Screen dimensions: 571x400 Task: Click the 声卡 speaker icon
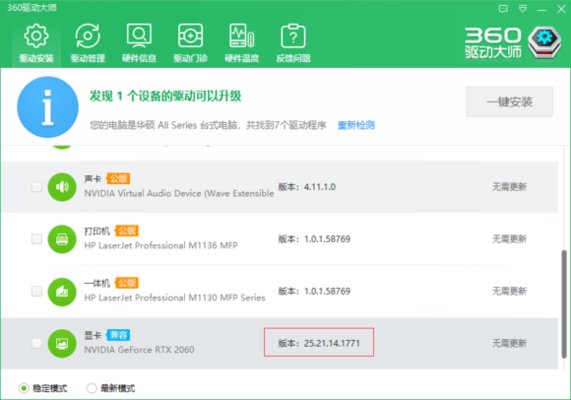(62, 187)
